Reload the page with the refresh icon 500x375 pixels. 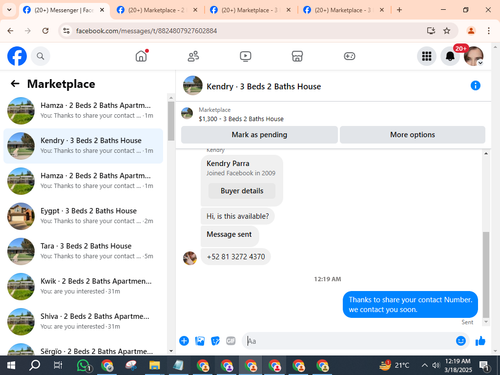(45, 31)
